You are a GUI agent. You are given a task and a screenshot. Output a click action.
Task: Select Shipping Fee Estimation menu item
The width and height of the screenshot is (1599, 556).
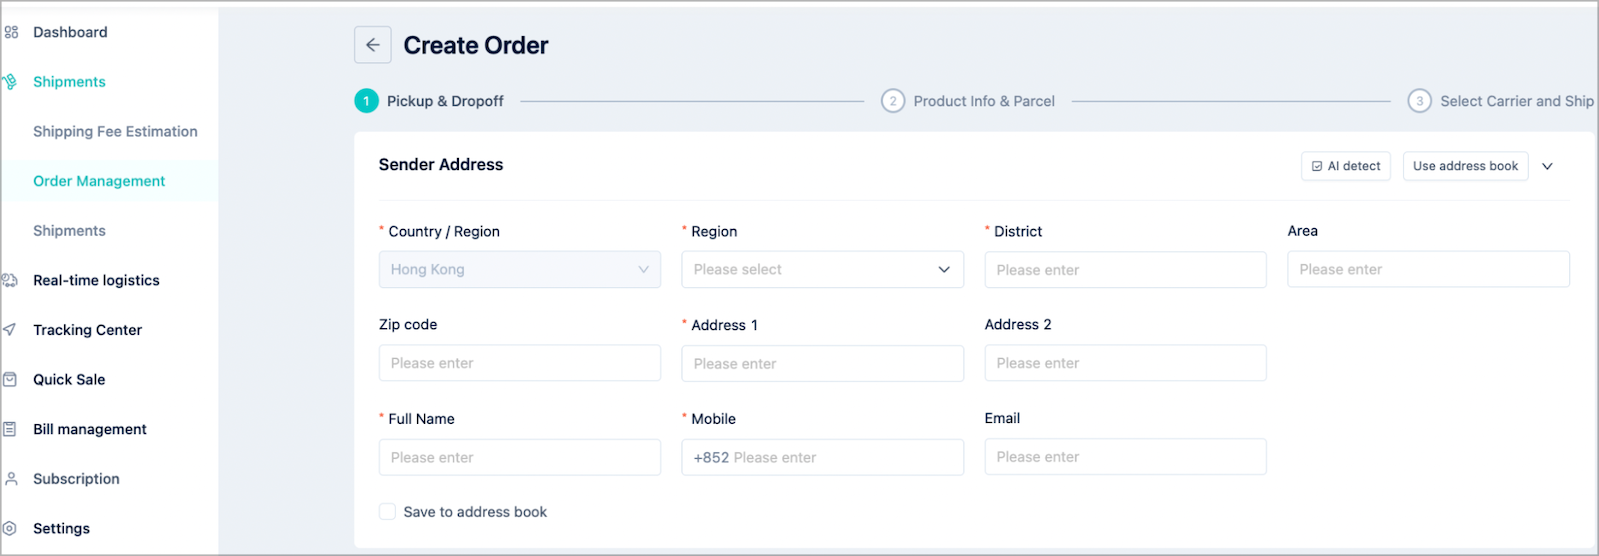tap(115, 131)
